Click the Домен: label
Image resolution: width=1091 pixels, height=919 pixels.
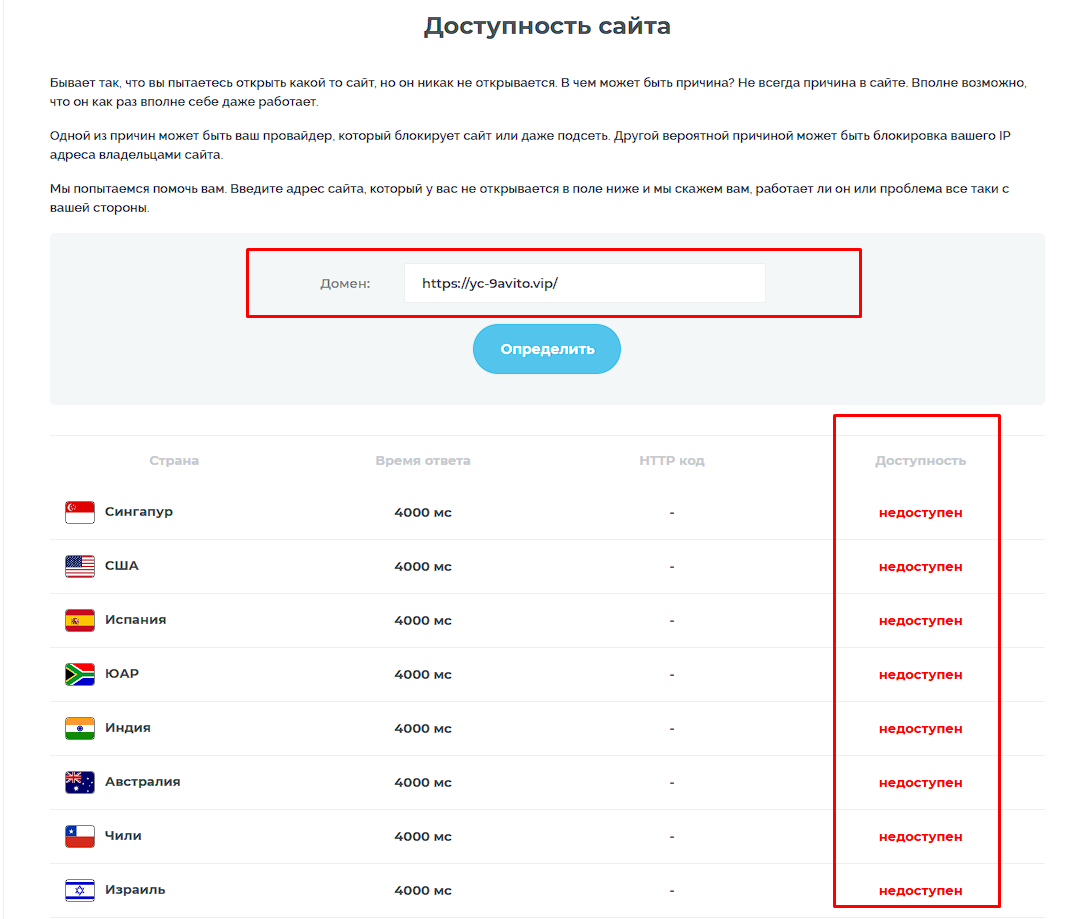(x=345, y=284)
